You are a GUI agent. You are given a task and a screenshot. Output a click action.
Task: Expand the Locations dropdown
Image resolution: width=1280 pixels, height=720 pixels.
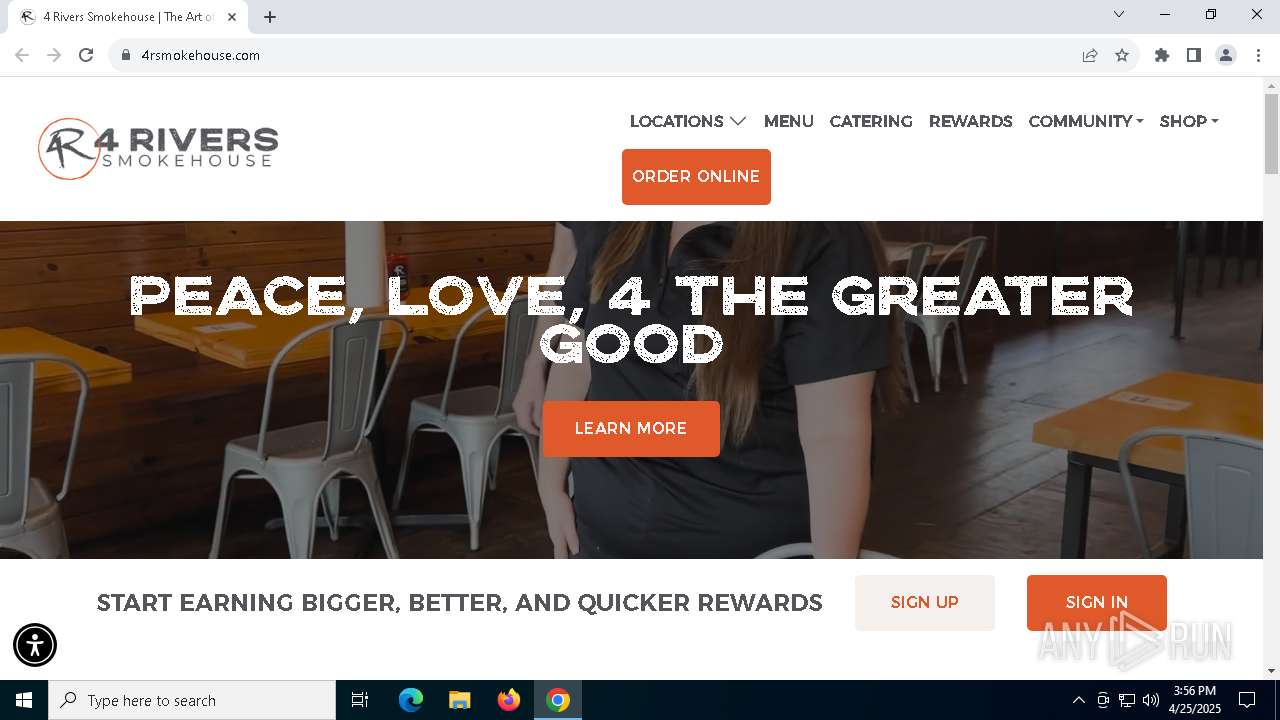click(688, 121)
